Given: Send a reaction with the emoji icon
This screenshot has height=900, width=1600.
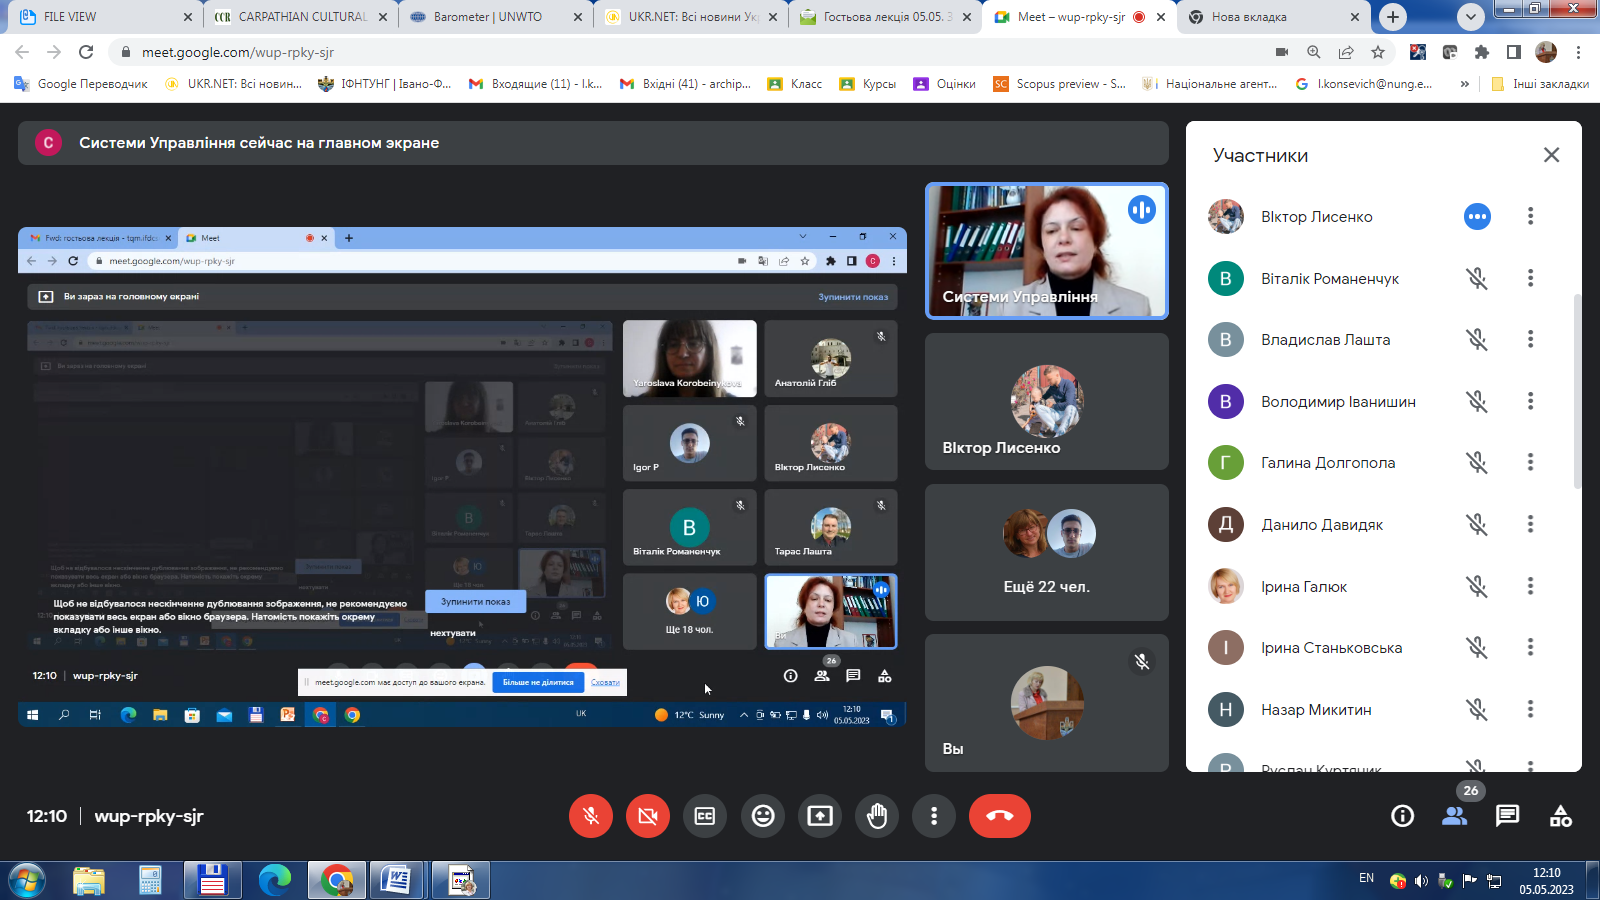Looking at the screenshot, I should [x=763, y=816].
